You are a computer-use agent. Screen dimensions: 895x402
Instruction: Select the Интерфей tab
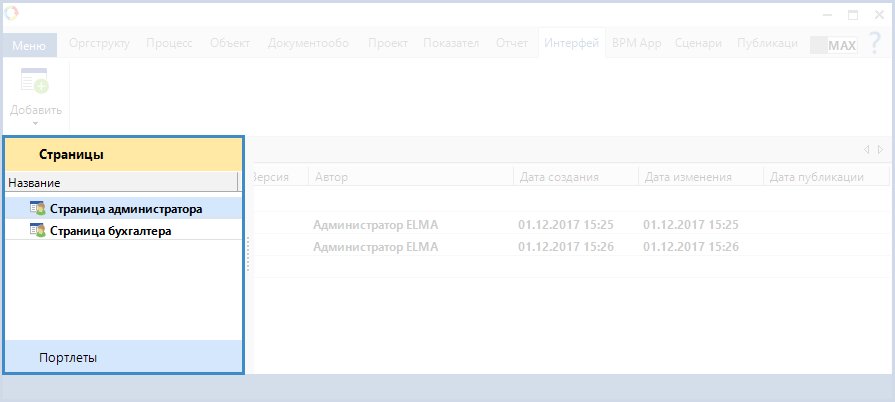571,43
